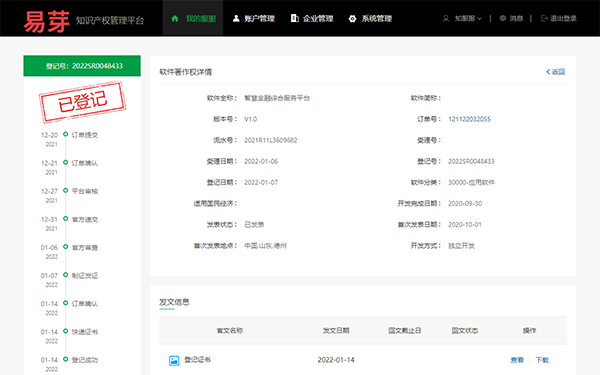Click 下载 to download the certificate
Screen dimensions: 600x375
(542, 360)
